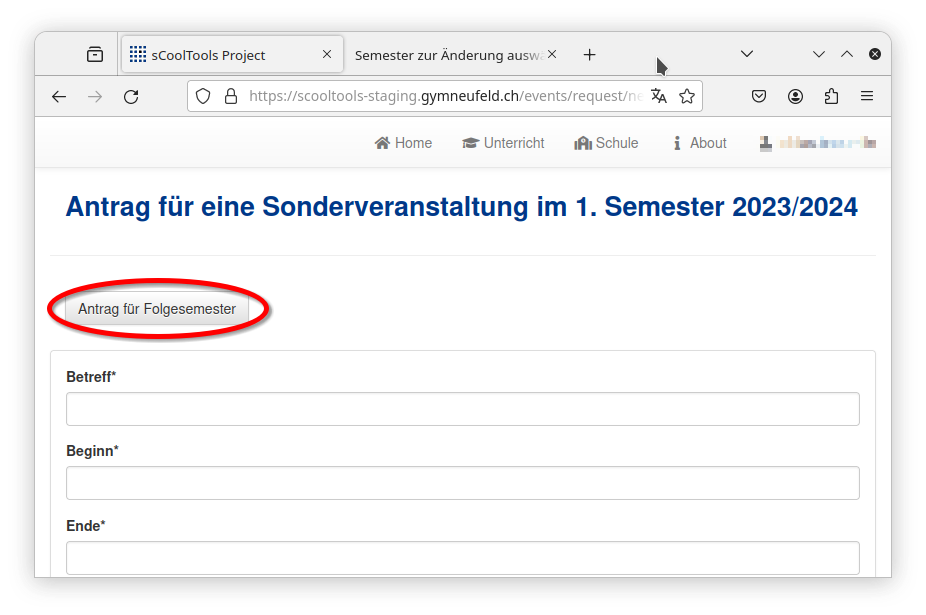The width and height of the screenshot is (926, 615).
Task: Reload the current page
Action: click(130, 97)
